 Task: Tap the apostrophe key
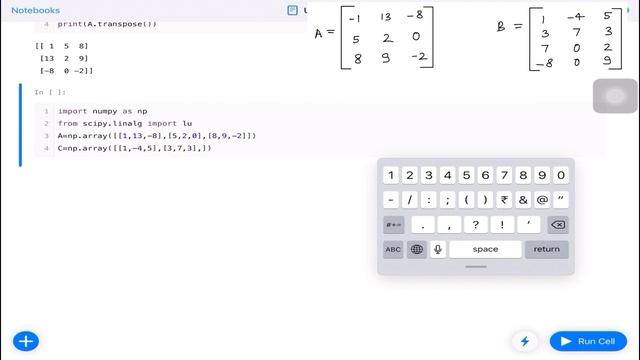pos(529,224)
